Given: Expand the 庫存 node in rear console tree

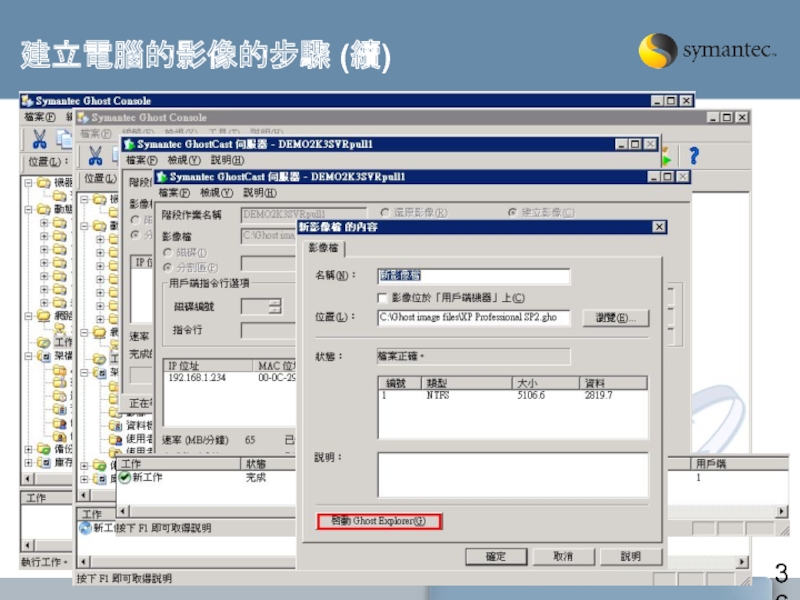Looking at the screenshot, I should point(29,462).
